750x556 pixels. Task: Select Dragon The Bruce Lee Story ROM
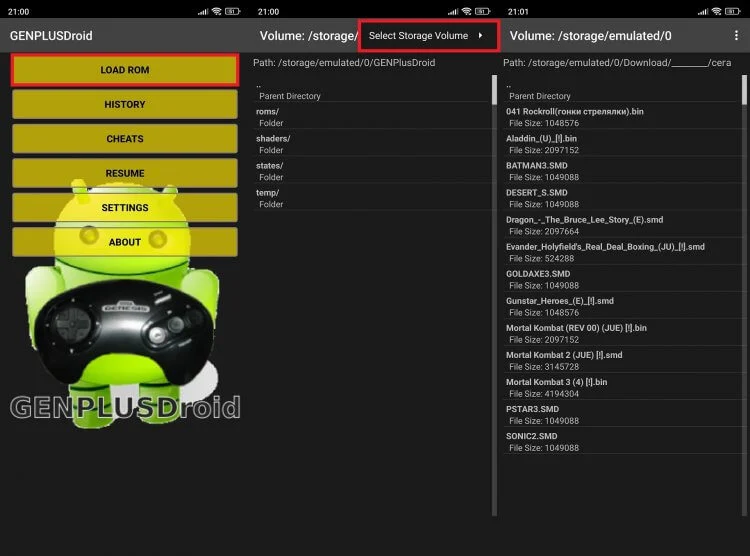click(x=622, y=225)
